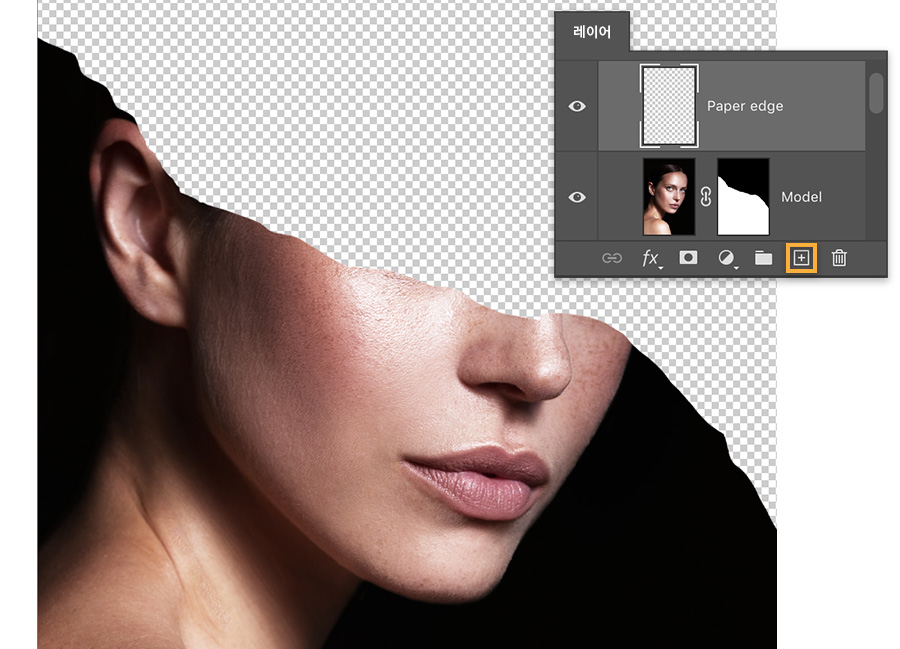Add a layer mask from panel footer
Viewport: 900px width, 649px height.
tap(688, 257)
